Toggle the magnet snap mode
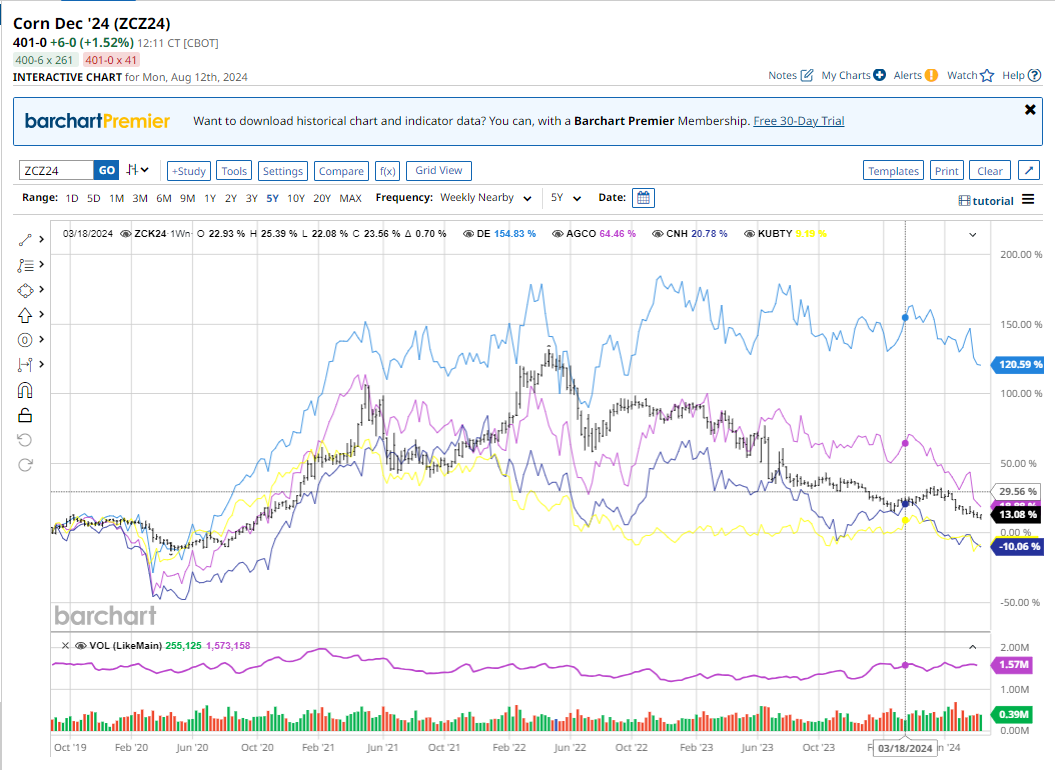Viewport: 1055px width, 770px height. (25, 390)
